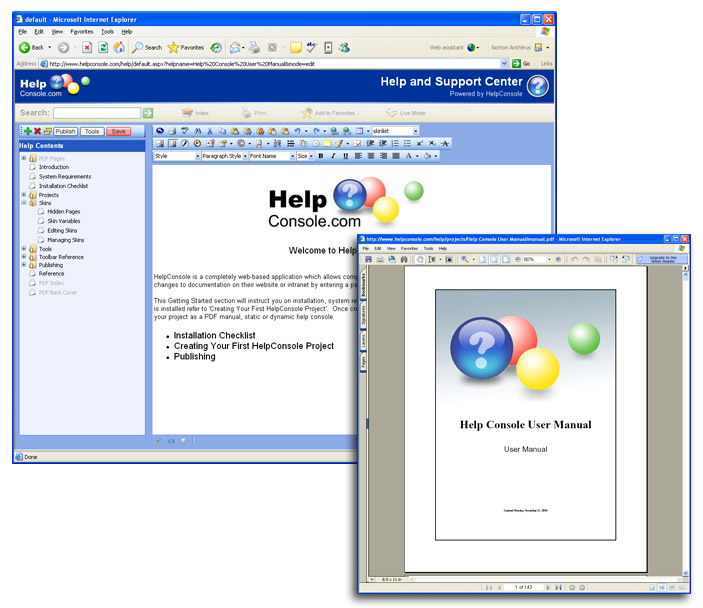Click the Save floppy icon in PDF window
This screenshot has width=703, height=608.
point(368,259)
